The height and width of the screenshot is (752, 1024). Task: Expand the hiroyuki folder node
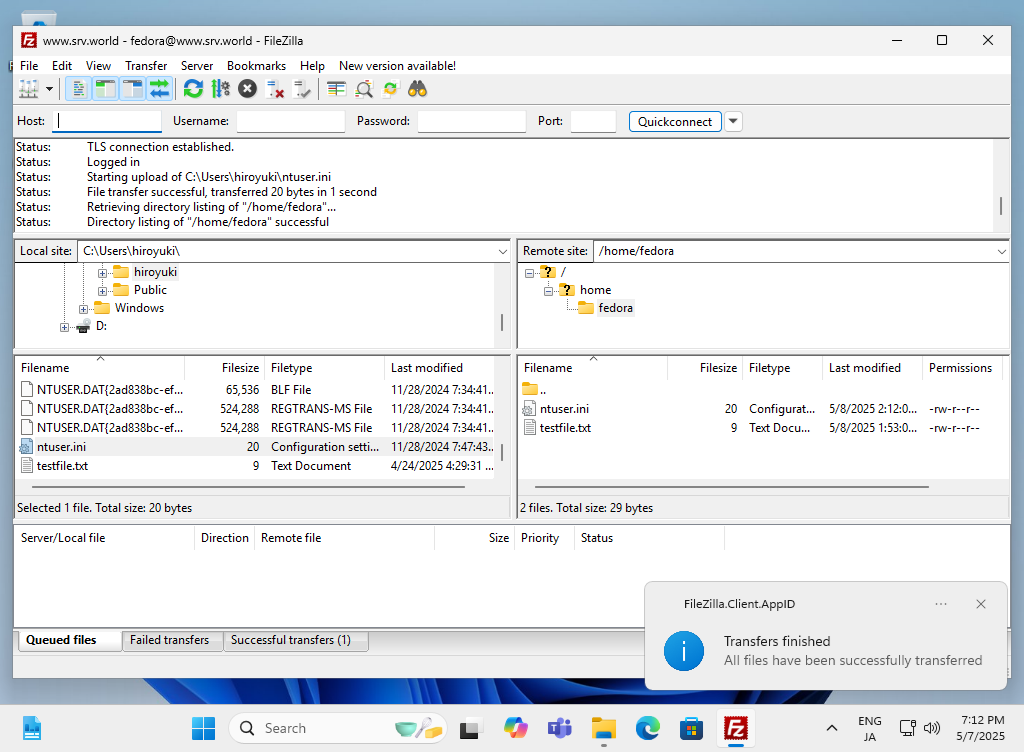pyautogui.click(x=103, y=273)
